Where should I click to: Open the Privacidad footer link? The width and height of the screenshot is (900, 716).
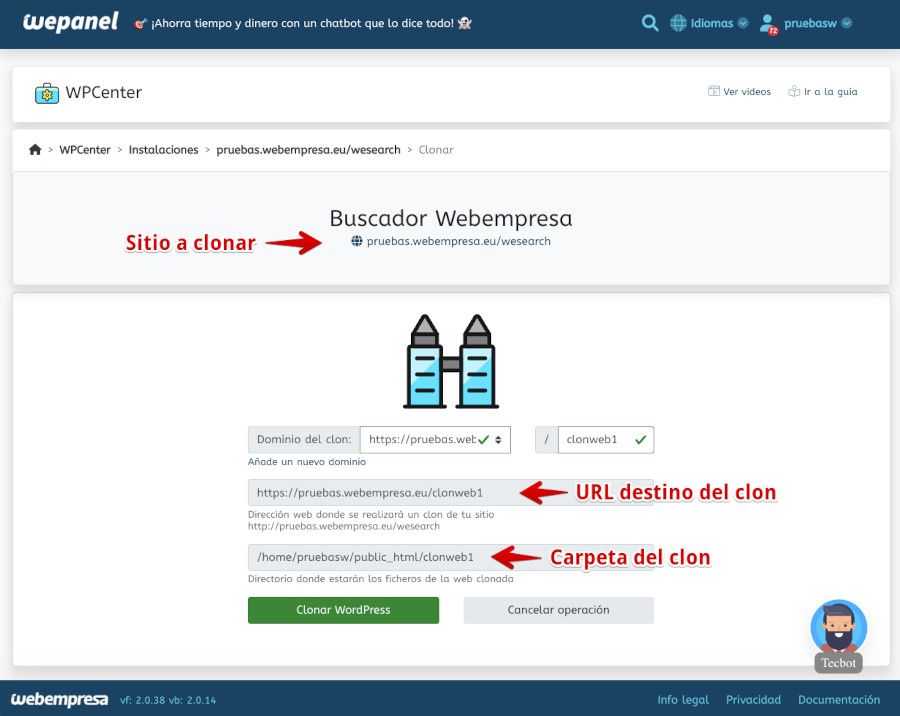(x=753, y=699)
